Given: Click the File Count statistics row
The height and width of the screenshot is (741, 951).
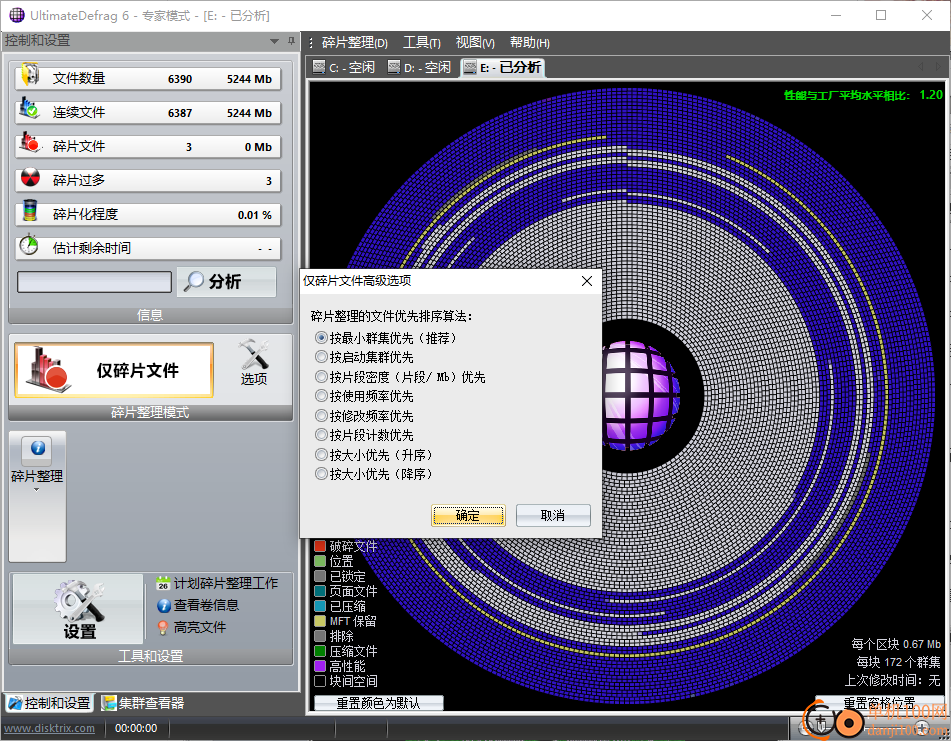Looking at the screenshot, I should point(148,78).
